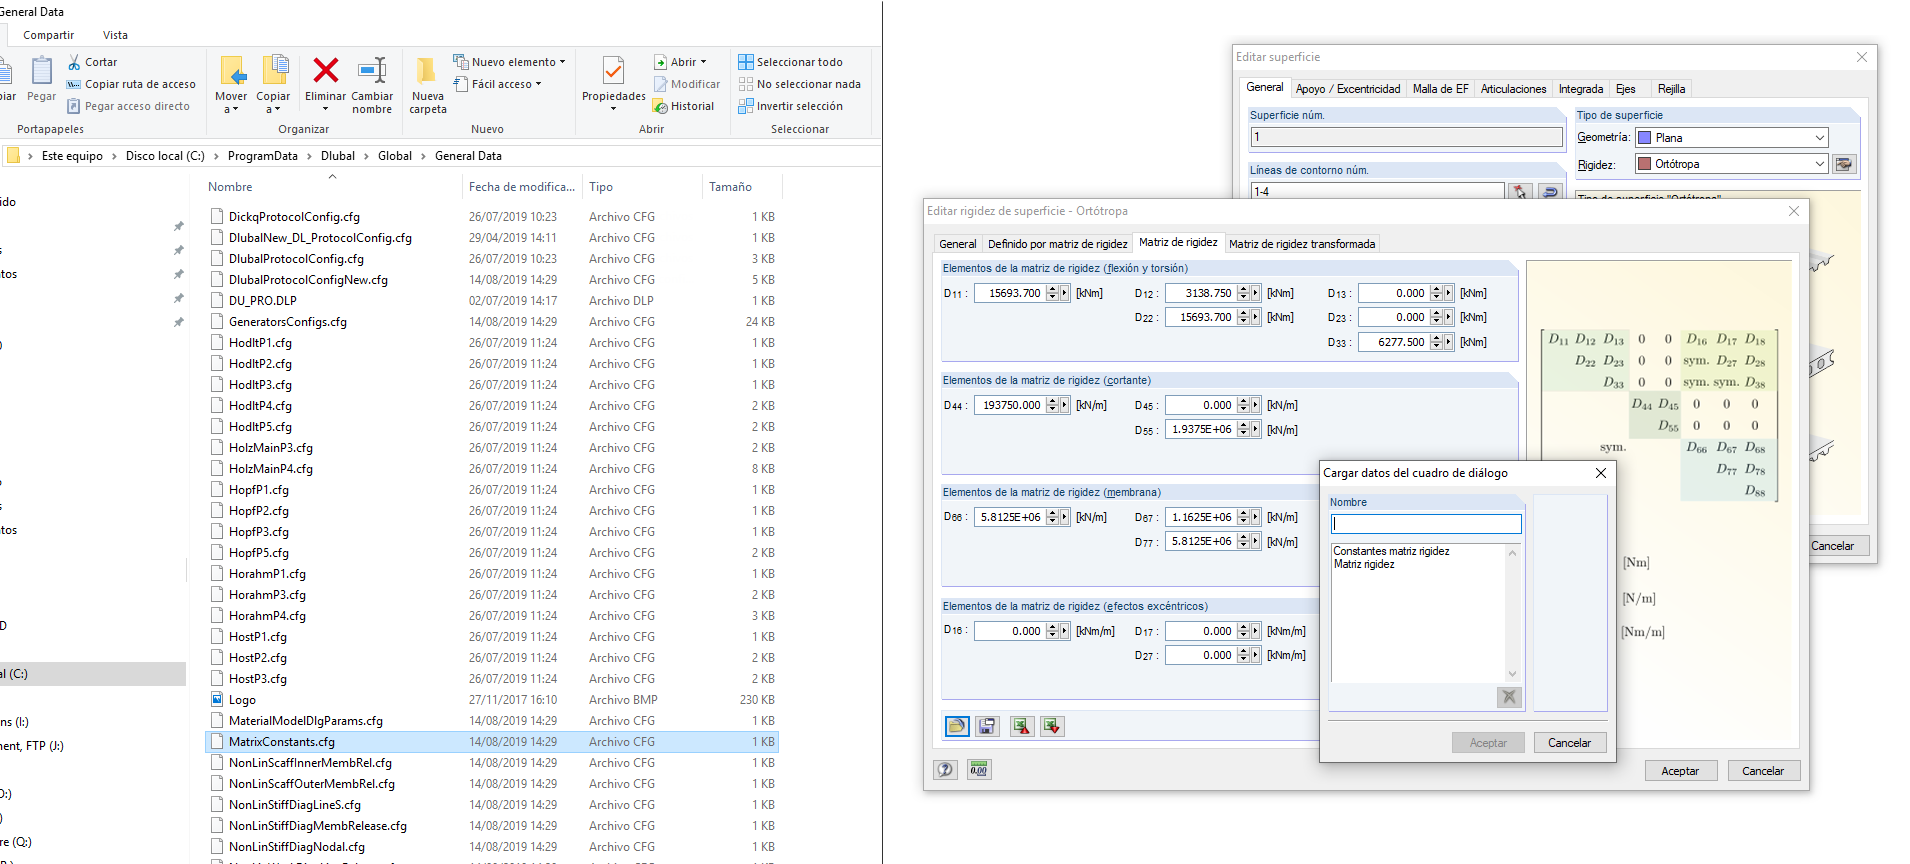1910x864 pixels.
Task: Navigate to Dlubal in the address bar
Action: pyautogui.click(x=338, y=156)
